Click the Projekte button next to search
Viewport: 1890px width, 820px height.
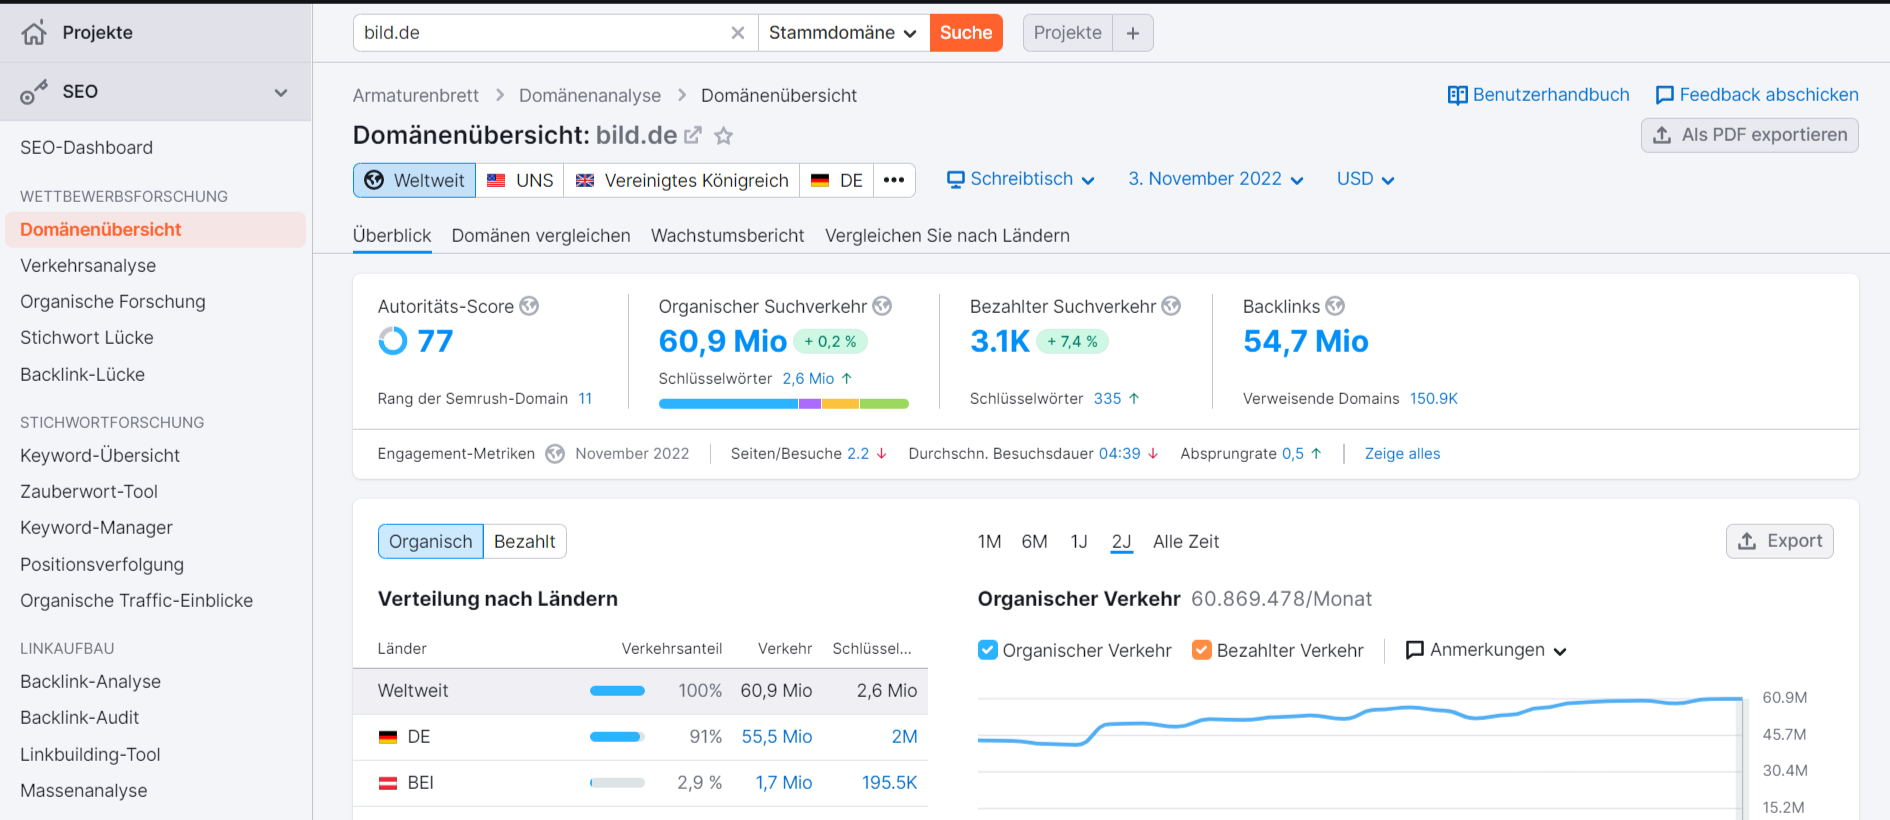pos(1068,33)
